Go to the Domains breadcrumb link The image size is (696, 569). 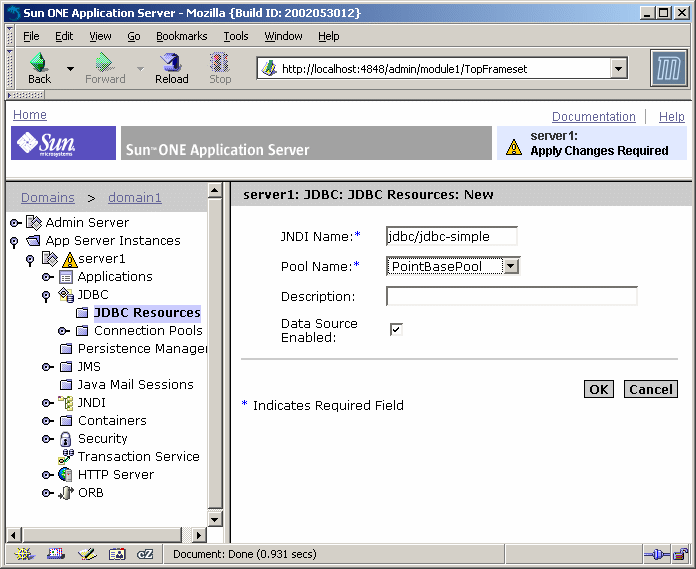(x=47, y=198)
